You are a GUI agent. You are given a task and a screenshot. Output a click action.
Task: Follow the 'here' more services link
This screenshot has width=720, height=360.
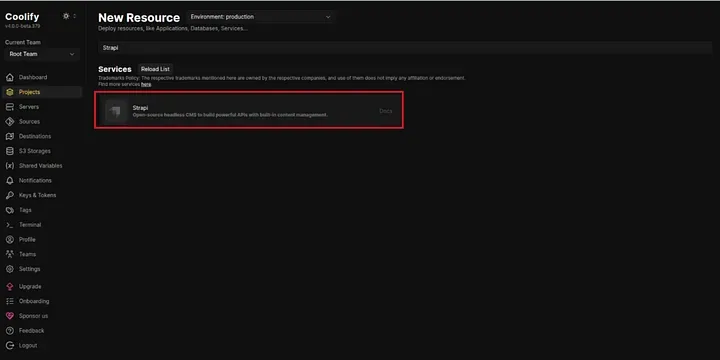click(x=146, y=84)
